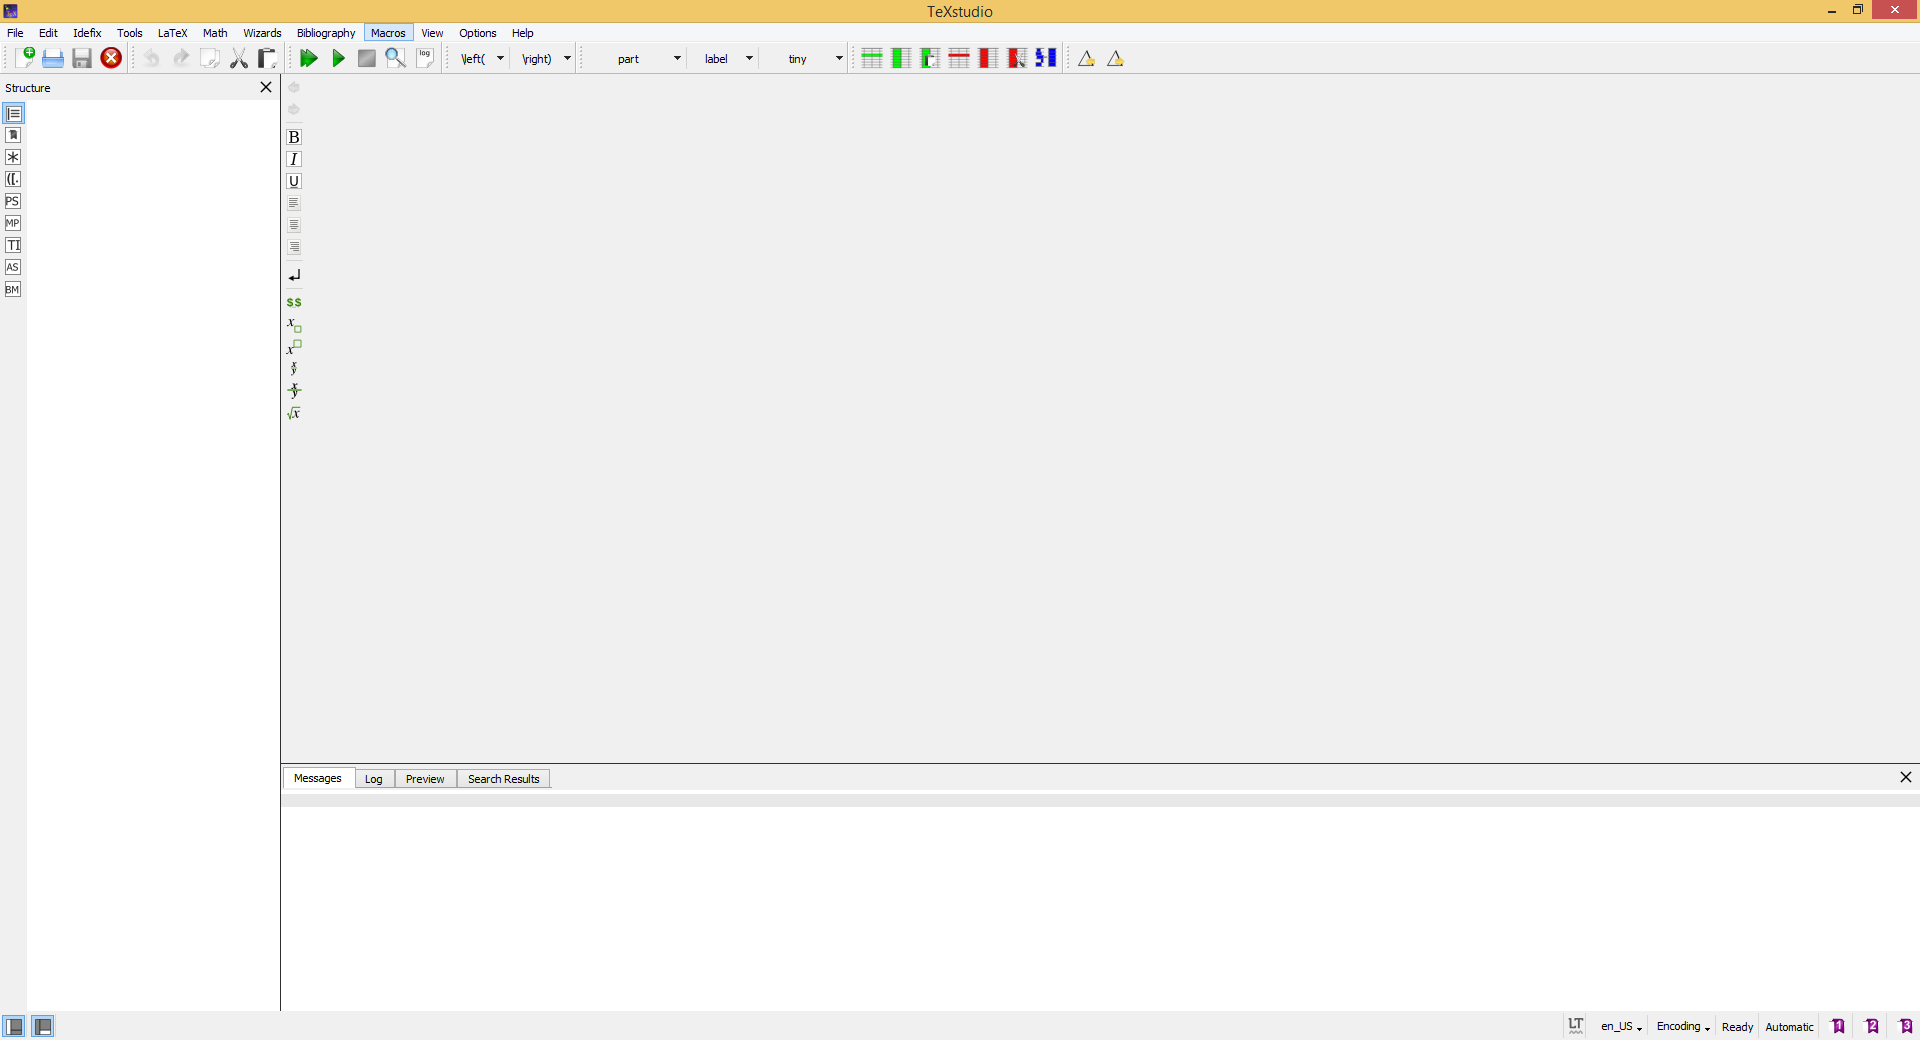Expand the en_US language selector
This screenshot has height=1040, width=1920.
pos(1619,1027)
